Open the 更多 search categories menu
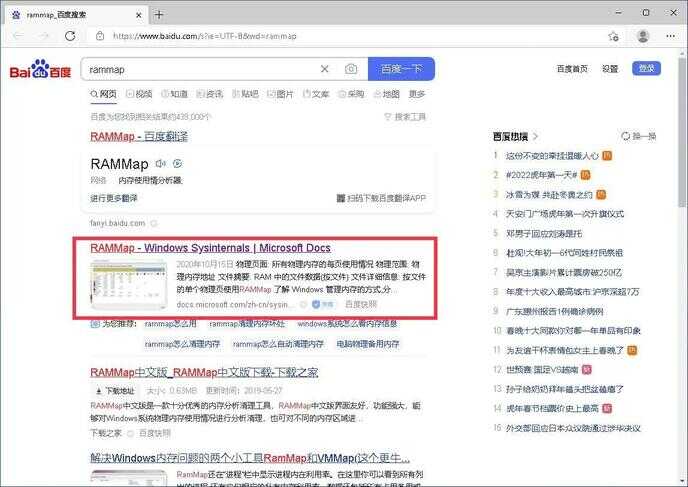The width and height of the screenshot is (688, 487). pos(417,94)
